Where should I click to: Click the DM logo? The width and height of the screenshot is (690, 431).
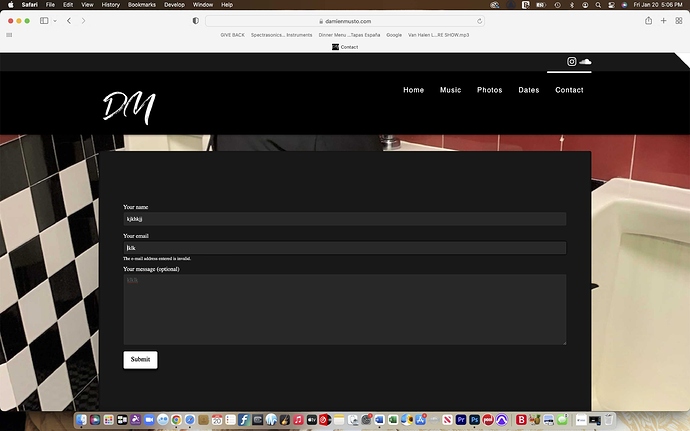point(129,107)
